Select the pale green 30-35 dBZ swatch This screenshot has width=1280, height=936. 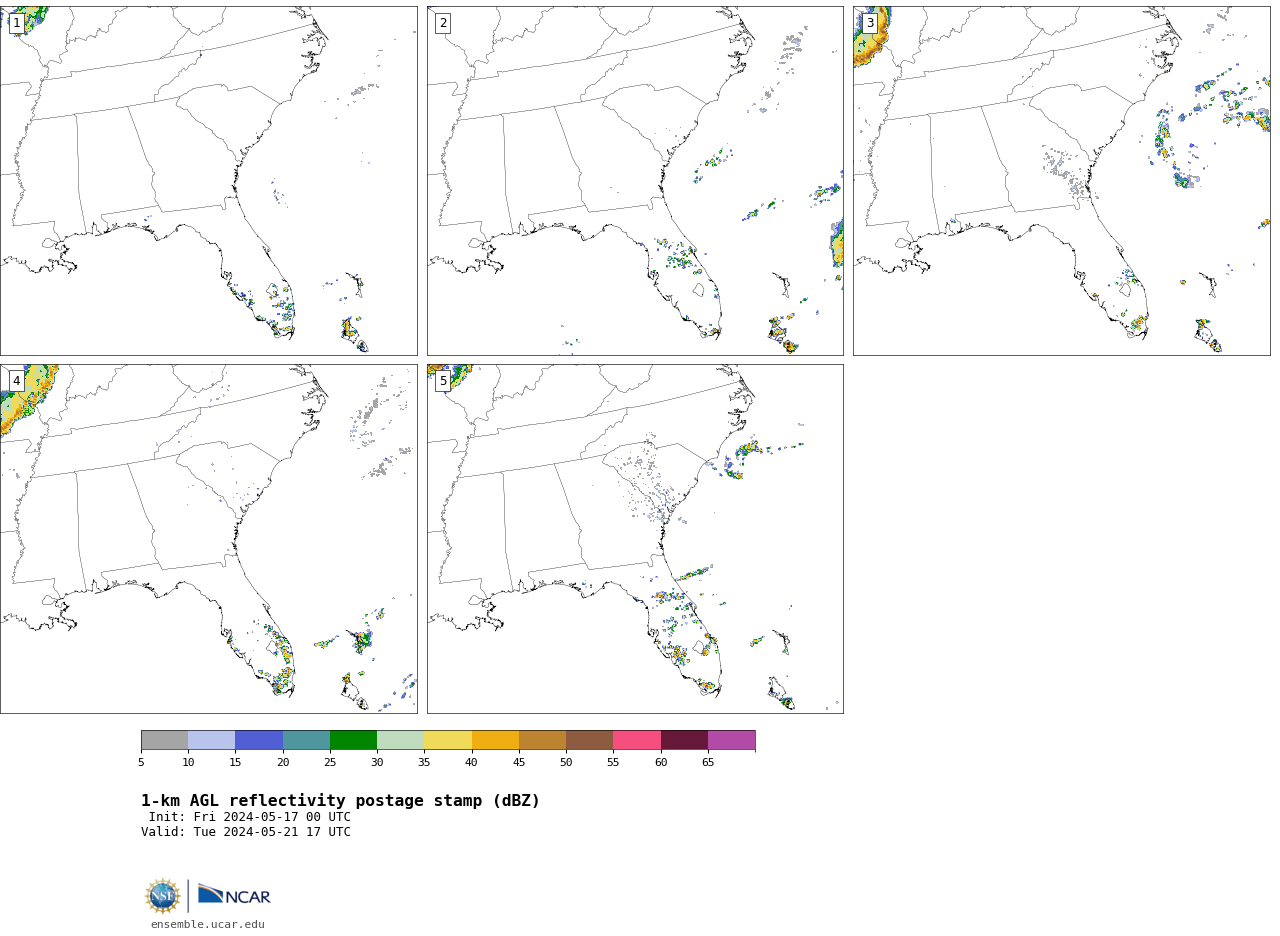tap(401, 740)
